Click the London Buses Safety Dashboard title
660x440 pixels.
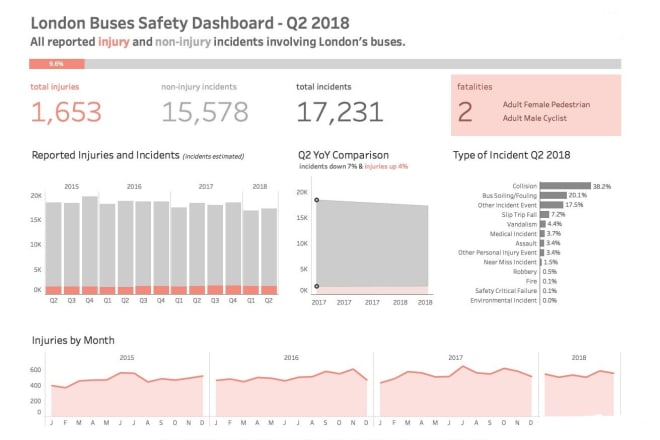tap(190, 23)
